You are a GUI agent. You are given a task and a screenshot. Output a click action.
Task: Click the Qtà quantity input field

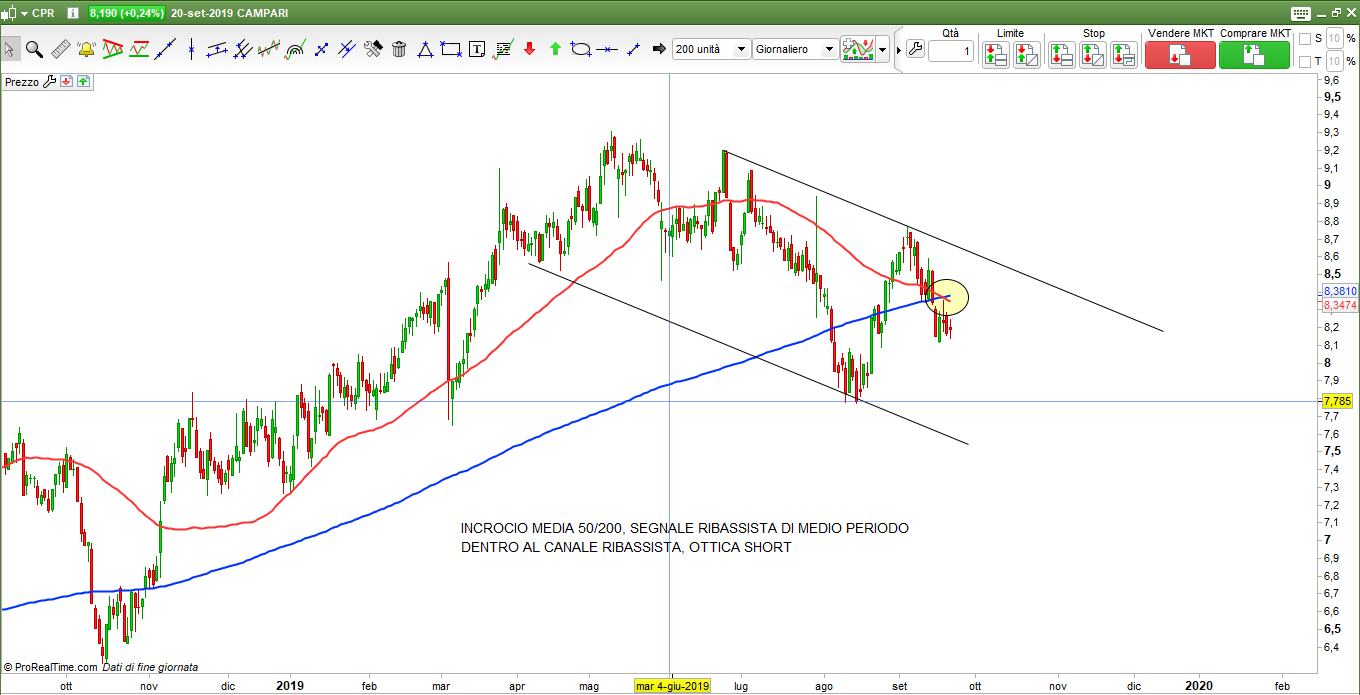click(x=950, y=51)
